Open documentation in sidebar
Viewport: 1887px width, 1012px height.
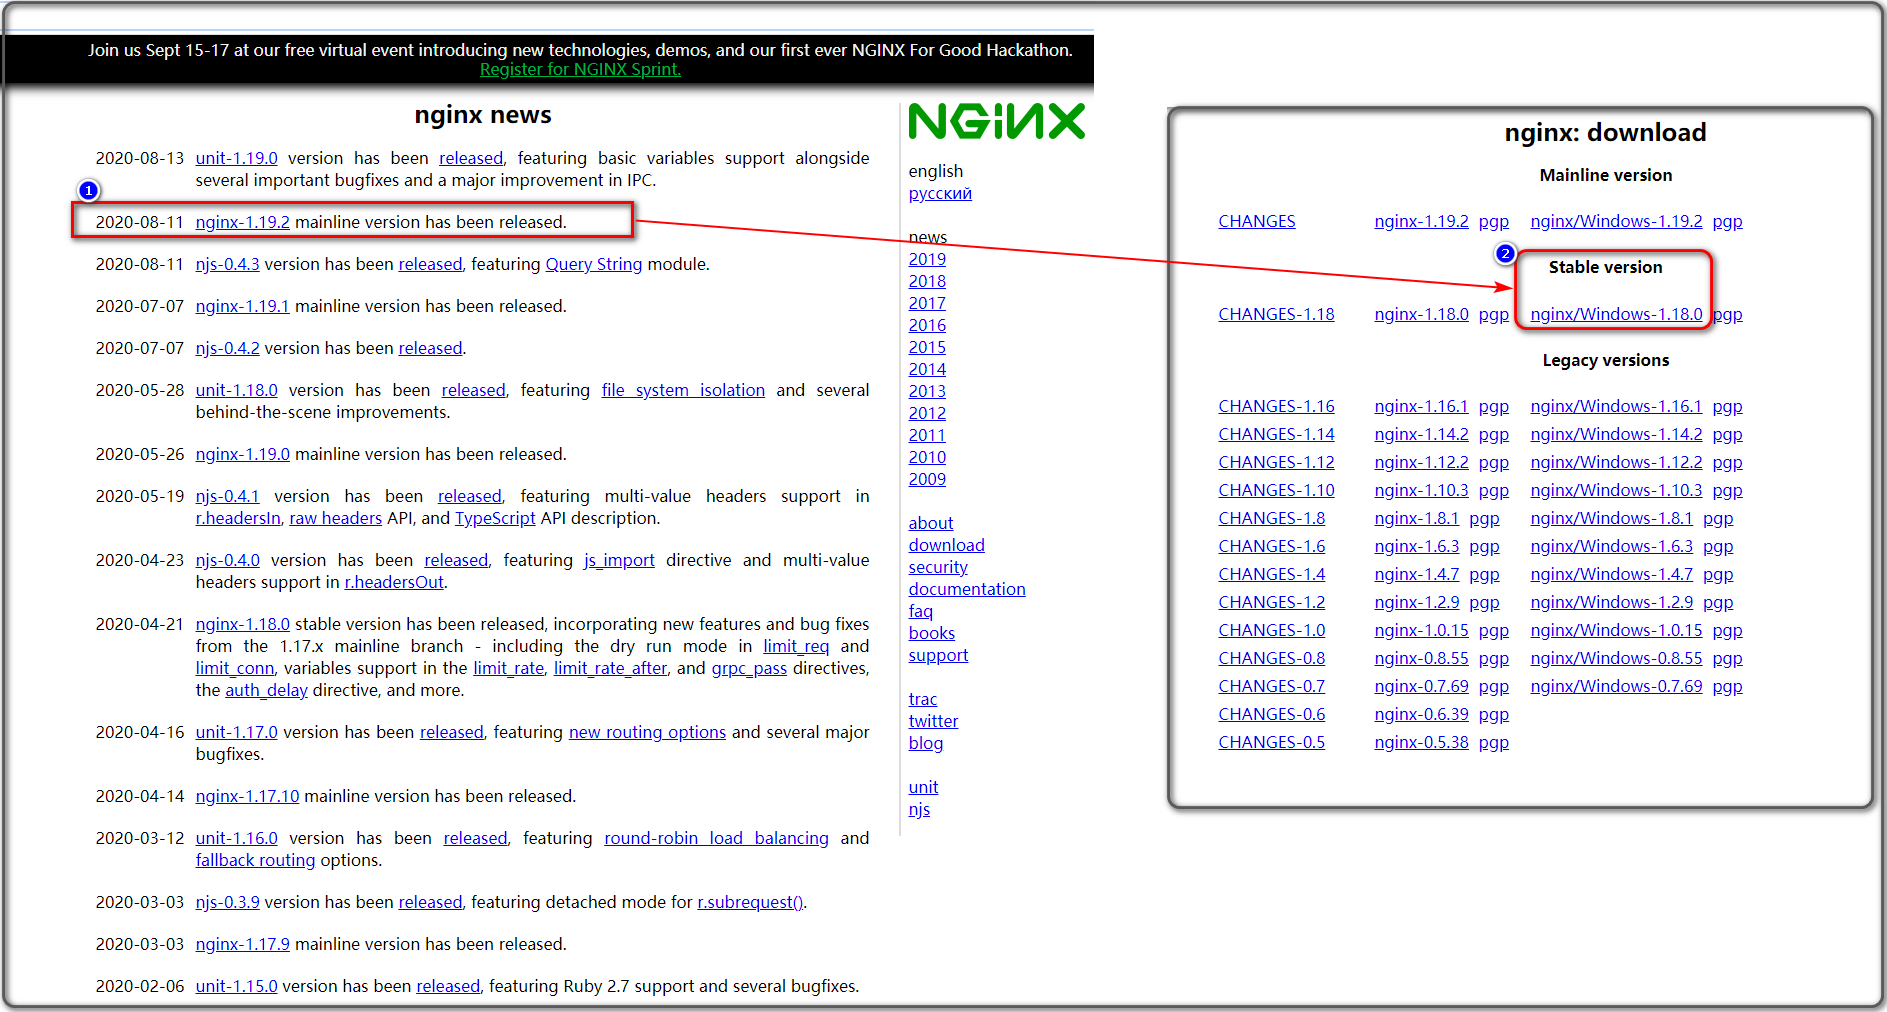tap(967, 589)
